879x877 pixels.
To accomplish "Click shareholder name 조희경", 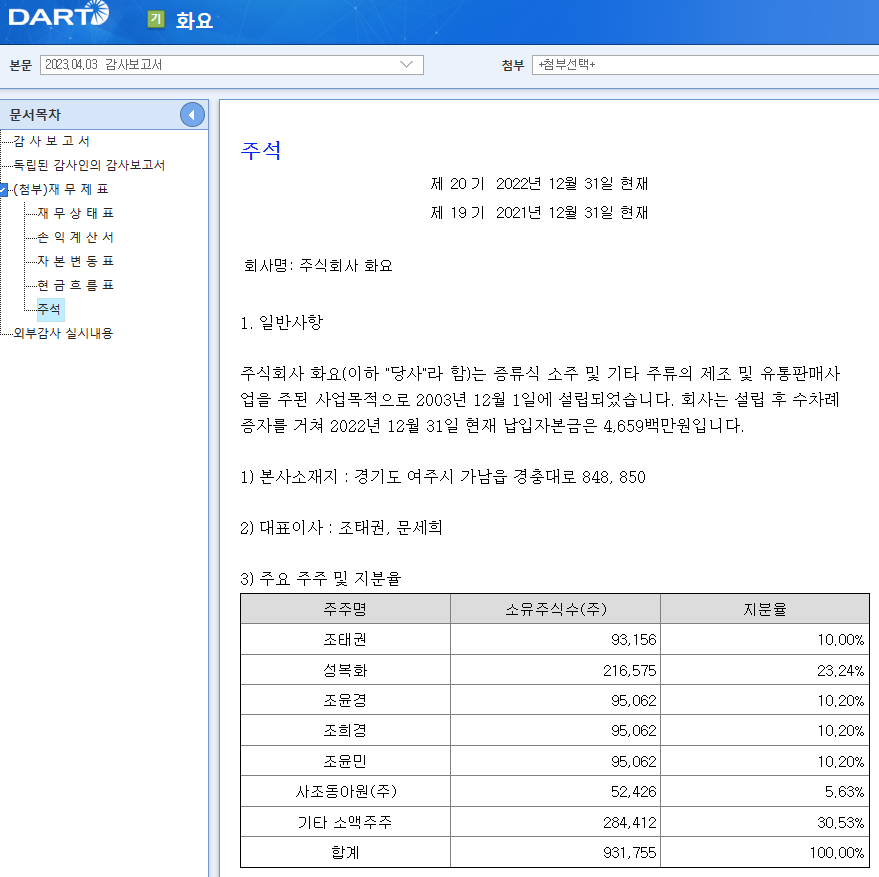I will (345, 731).
